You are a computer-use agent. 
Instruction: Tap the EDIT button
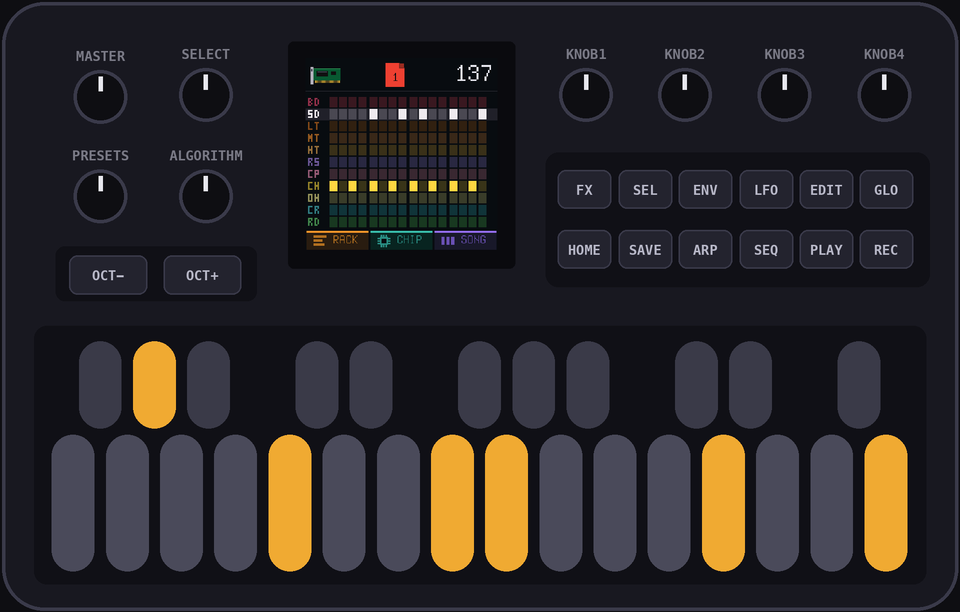pos(826,190)
